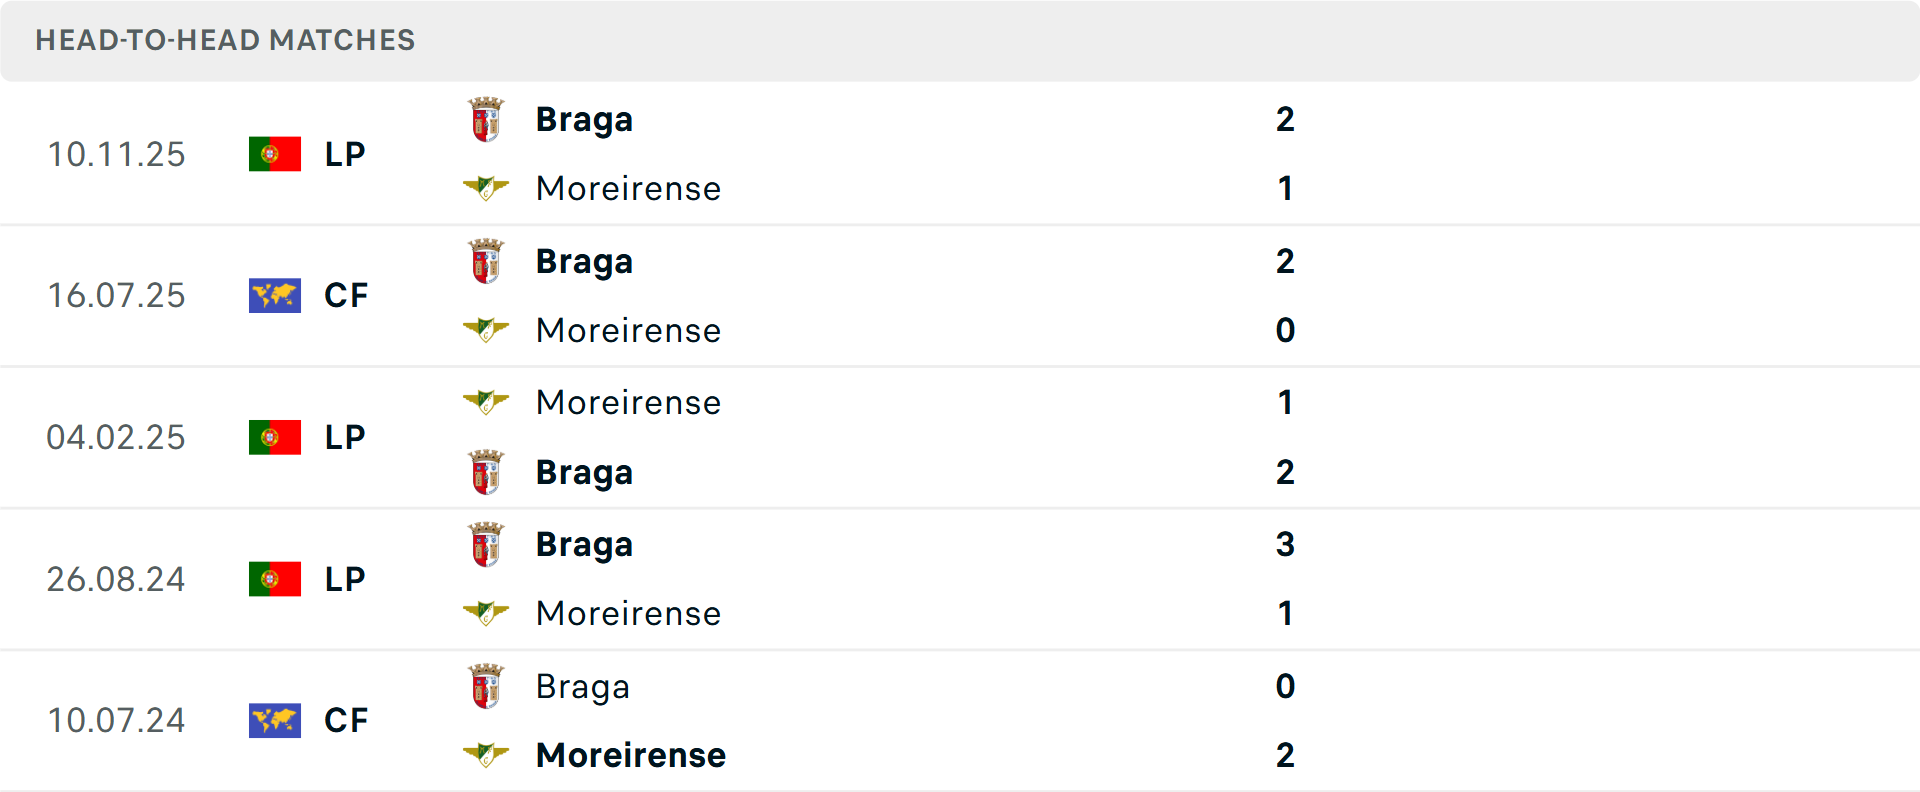
Task: Click the Moreirense crest in the 04.02.25 match
Action: (x=487, y=402)
